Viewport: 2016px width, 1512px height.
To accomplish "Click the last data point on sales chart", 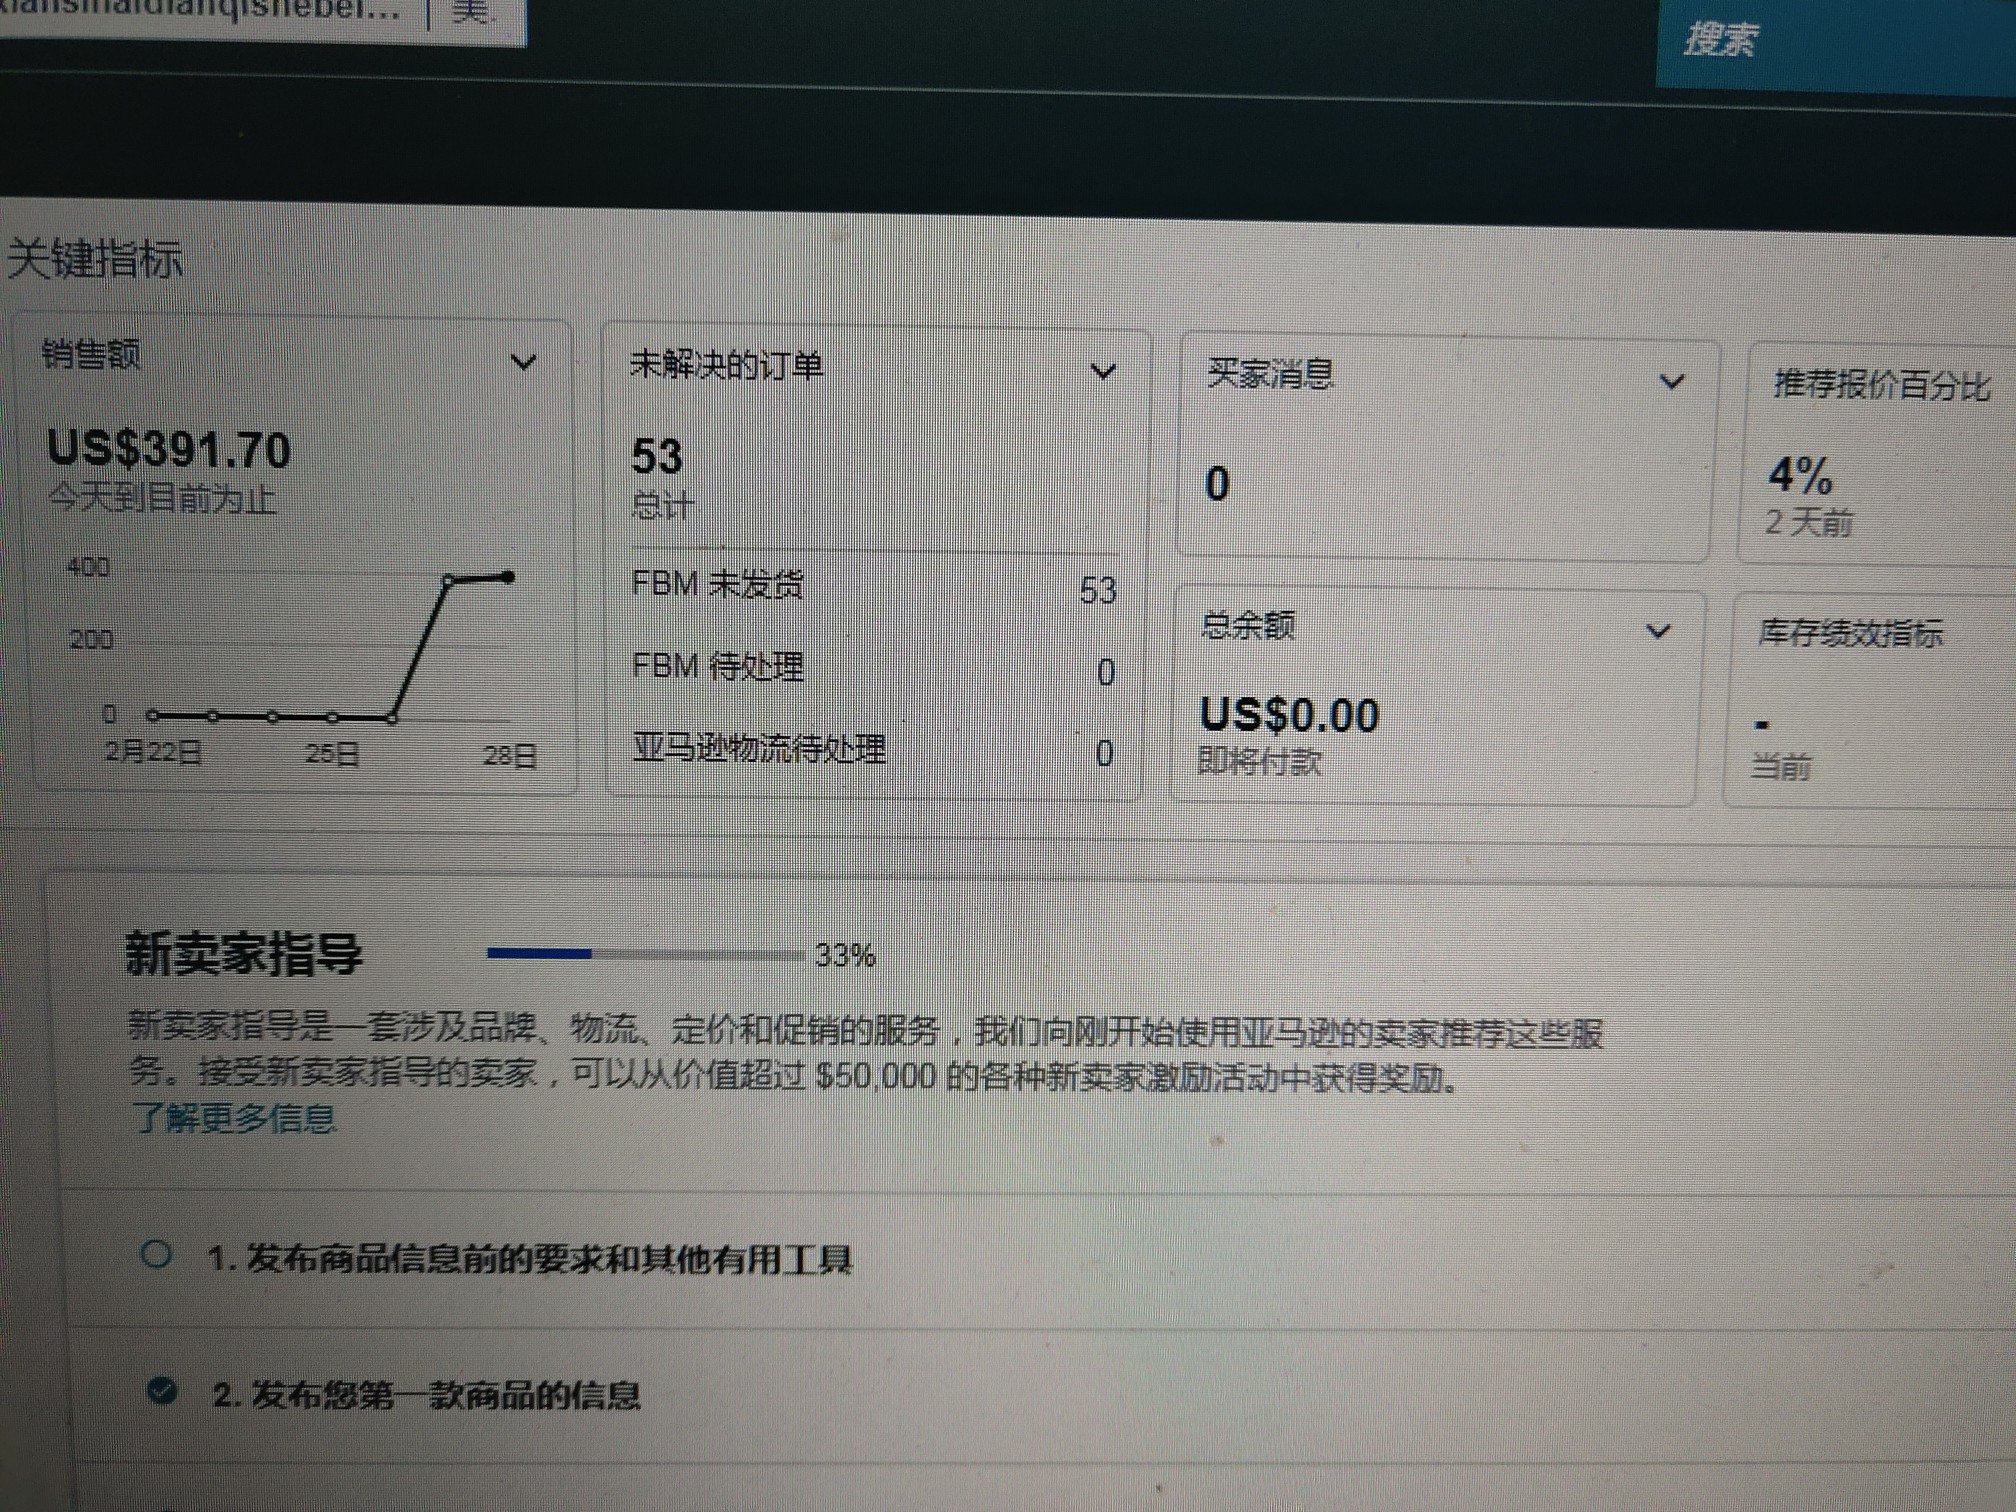I will 509,577.
